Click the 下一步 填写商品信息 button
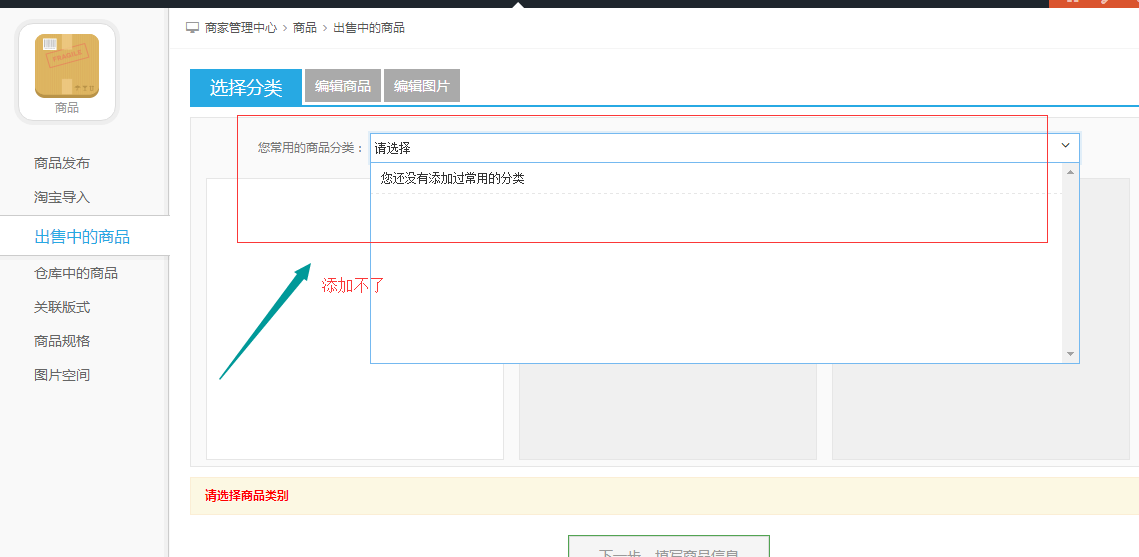Screen dimensions: 1139x557 tap(668, 546)
